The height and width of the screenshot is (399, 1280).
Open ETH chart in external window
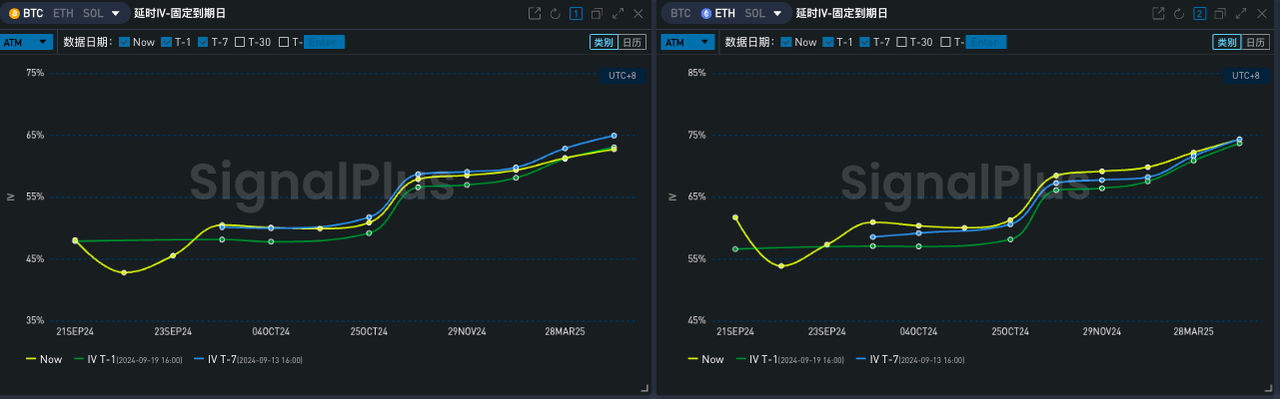pos(1158,14)
